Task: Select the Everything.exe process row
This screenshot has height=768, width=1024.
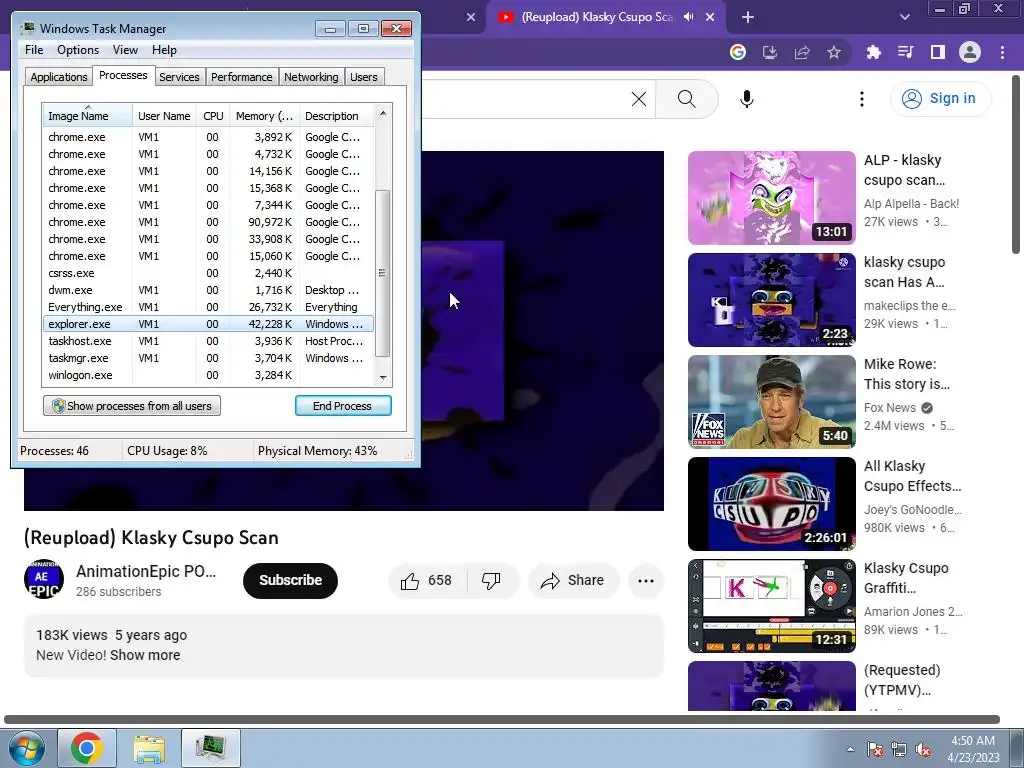Action: click(208, 307)
